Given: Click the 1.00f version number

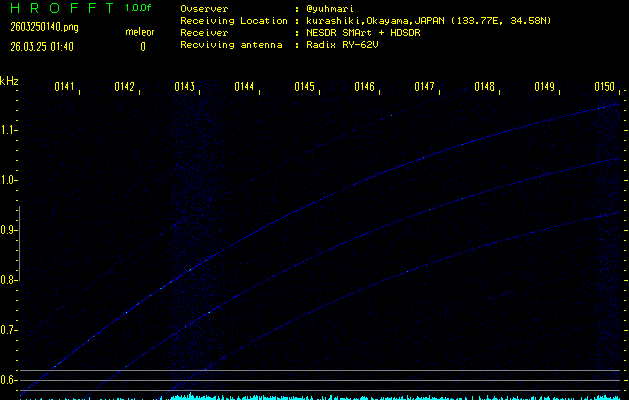Looking at the screenshot, I should pyautogui.click(x=140, y=7).
